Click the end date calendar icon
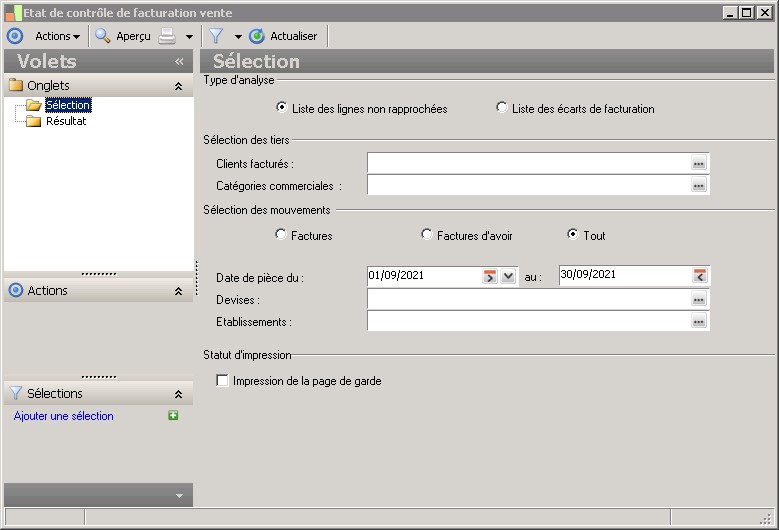The image size is (779, 530). pyautogui.click(x=700, y=276)
